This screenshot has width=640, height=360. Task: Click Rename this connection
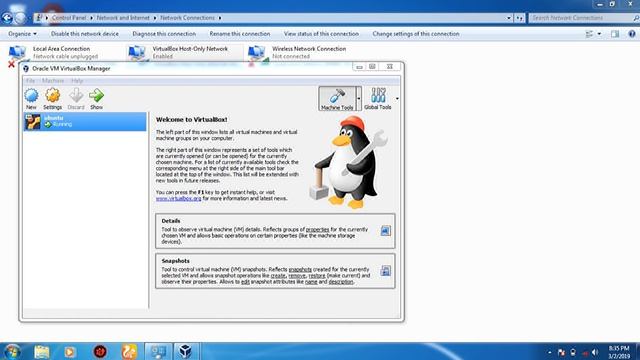click(x=240, y=34)
